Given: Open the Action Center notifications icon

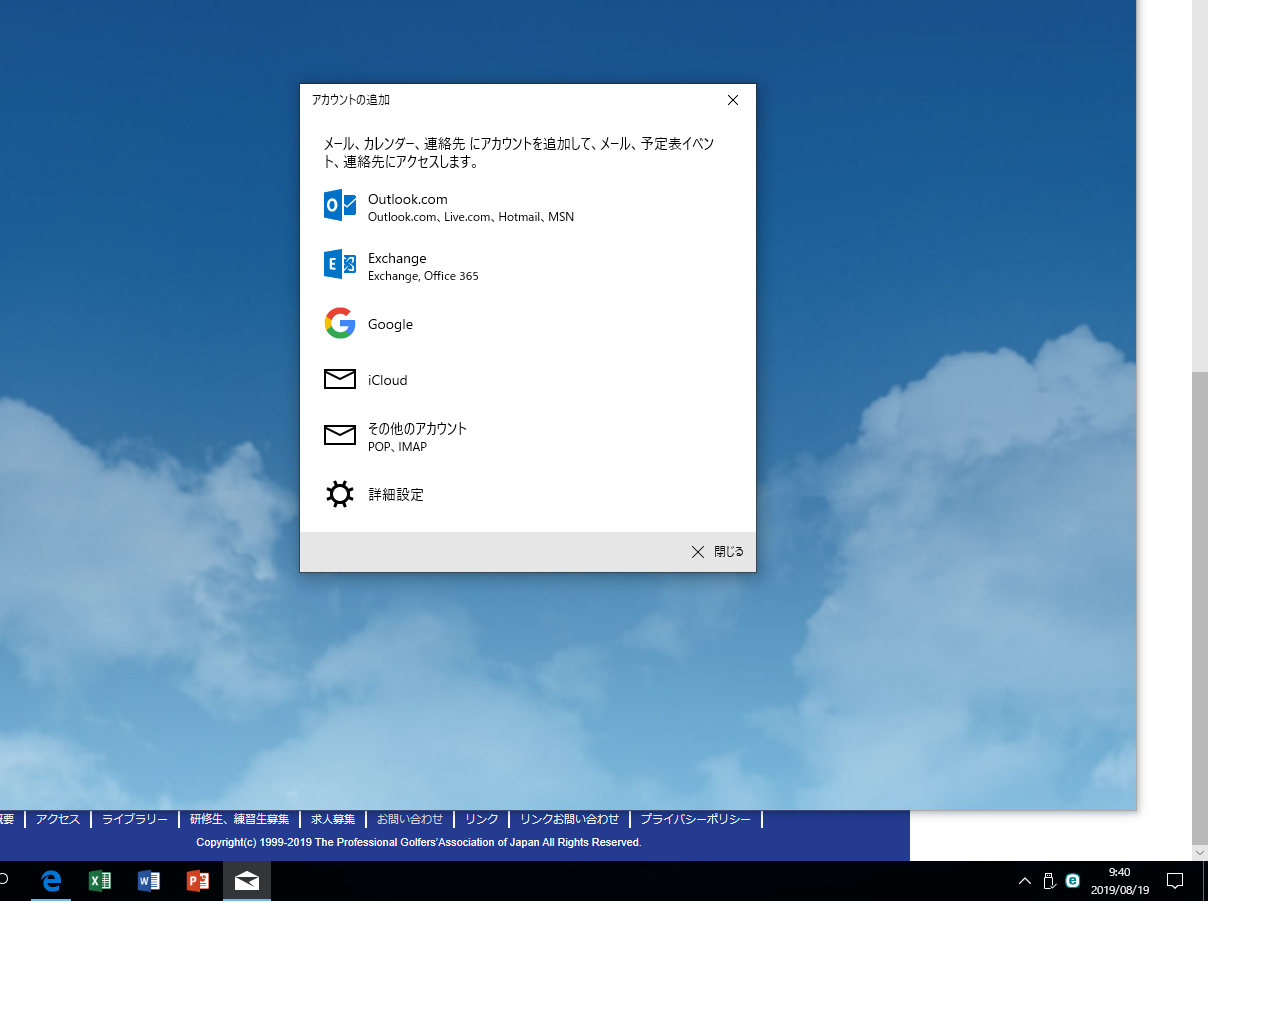Looking at the screenshot, I should tap(1176, 881).
